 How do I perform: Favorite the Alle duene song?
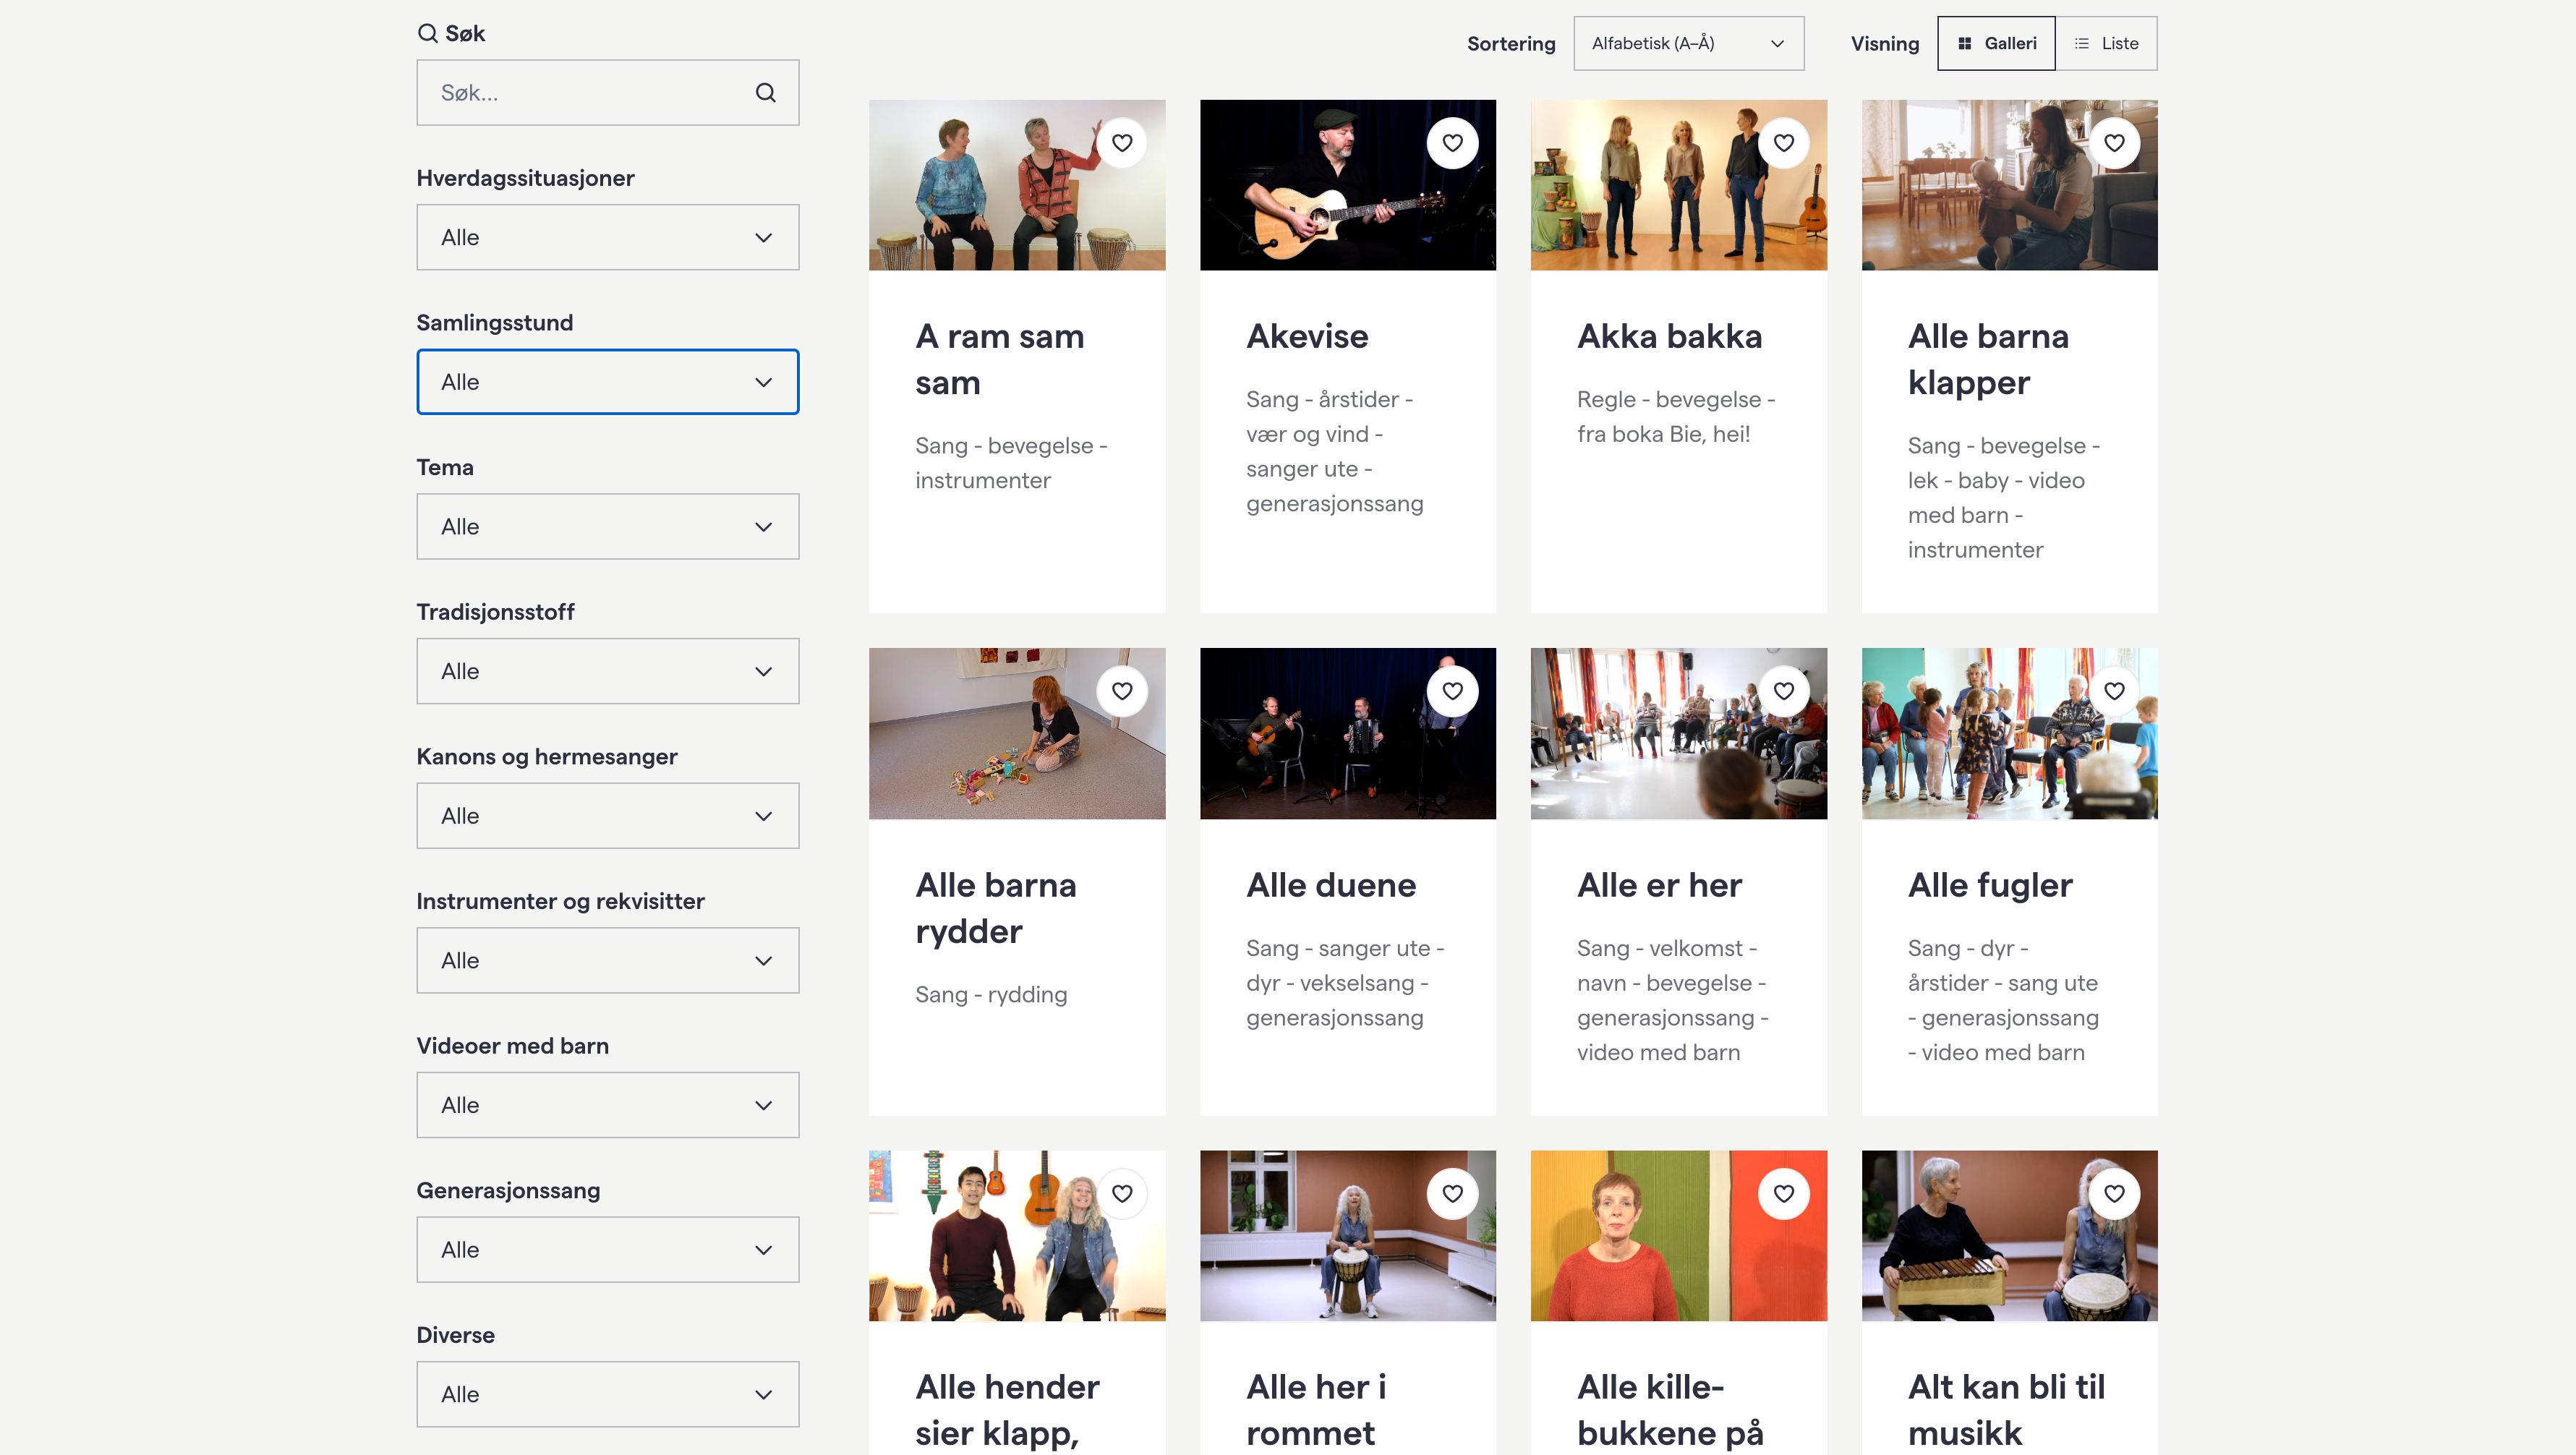pyautogui.click(x=1452, y=691)
